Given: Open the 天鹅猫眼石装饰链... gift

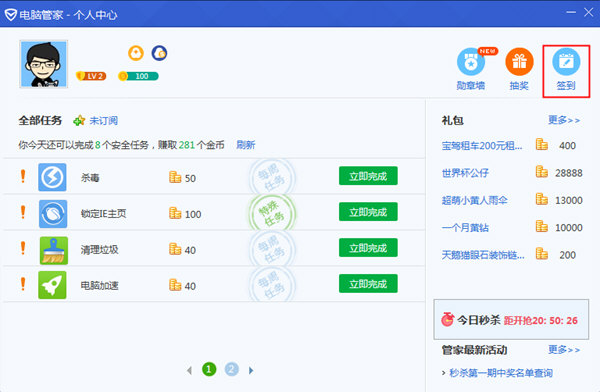Looking at the screenshot, I should pos(483,255).
